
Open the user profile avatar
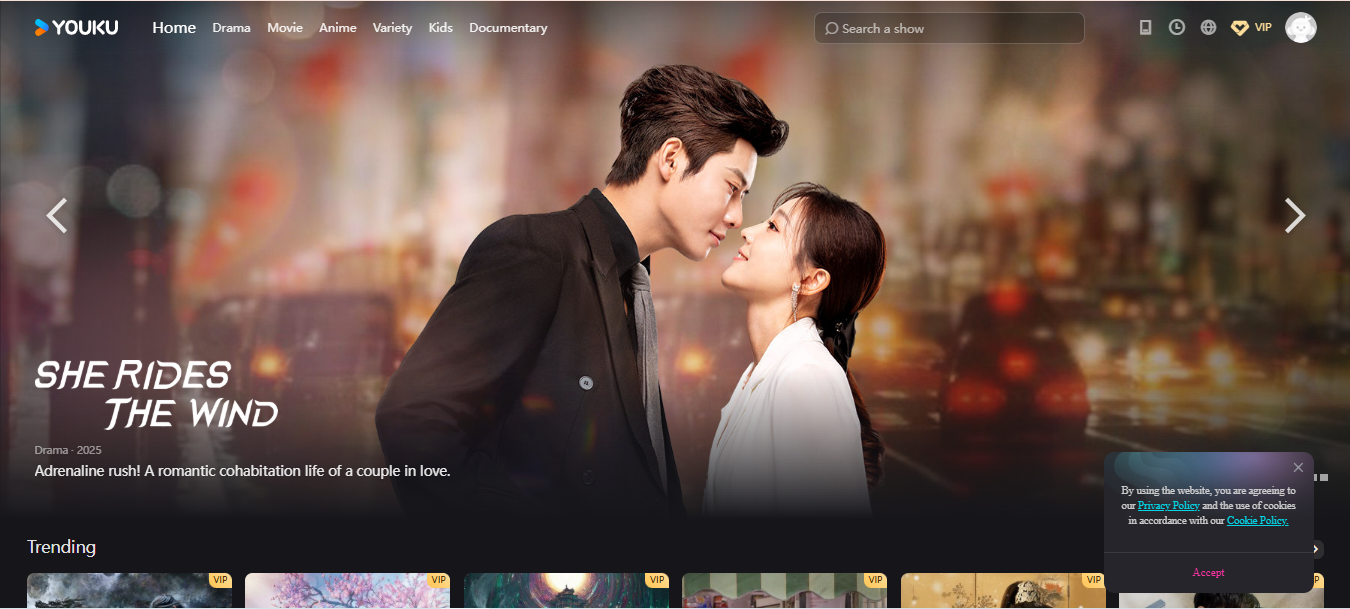click(1300, 28)
